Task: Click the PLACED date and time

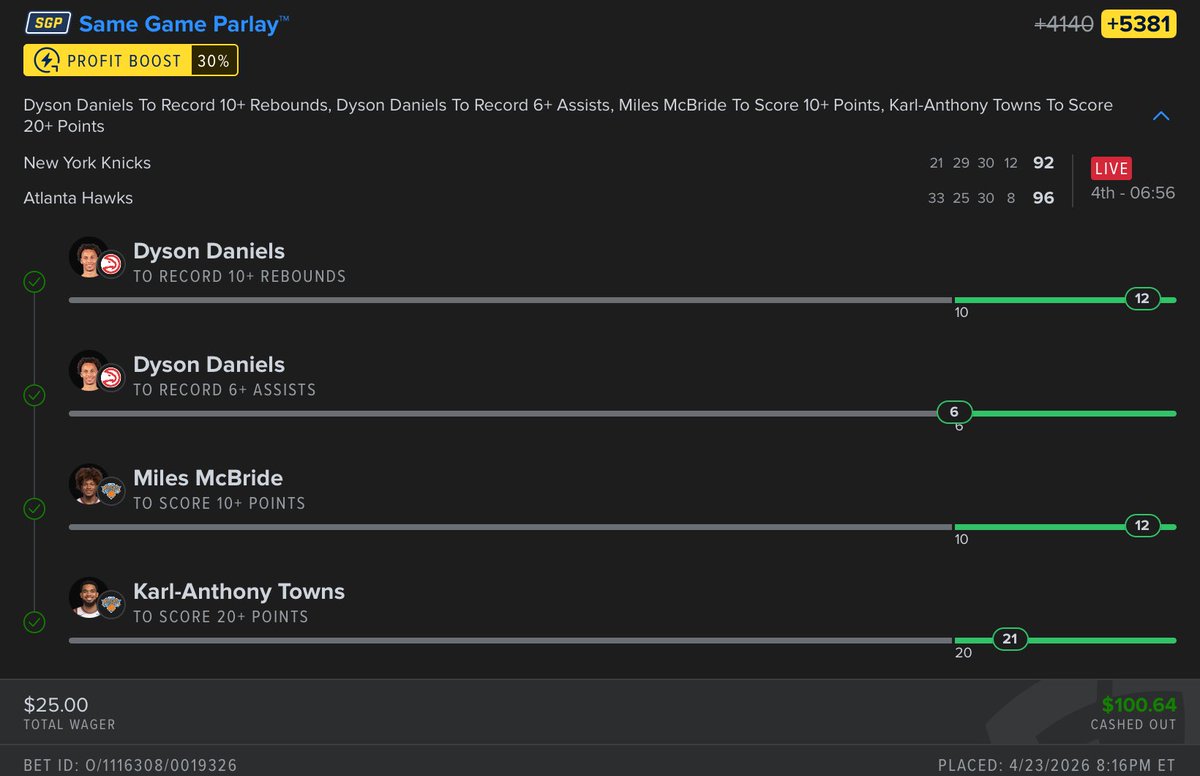Action: [x=1058, y=765]
